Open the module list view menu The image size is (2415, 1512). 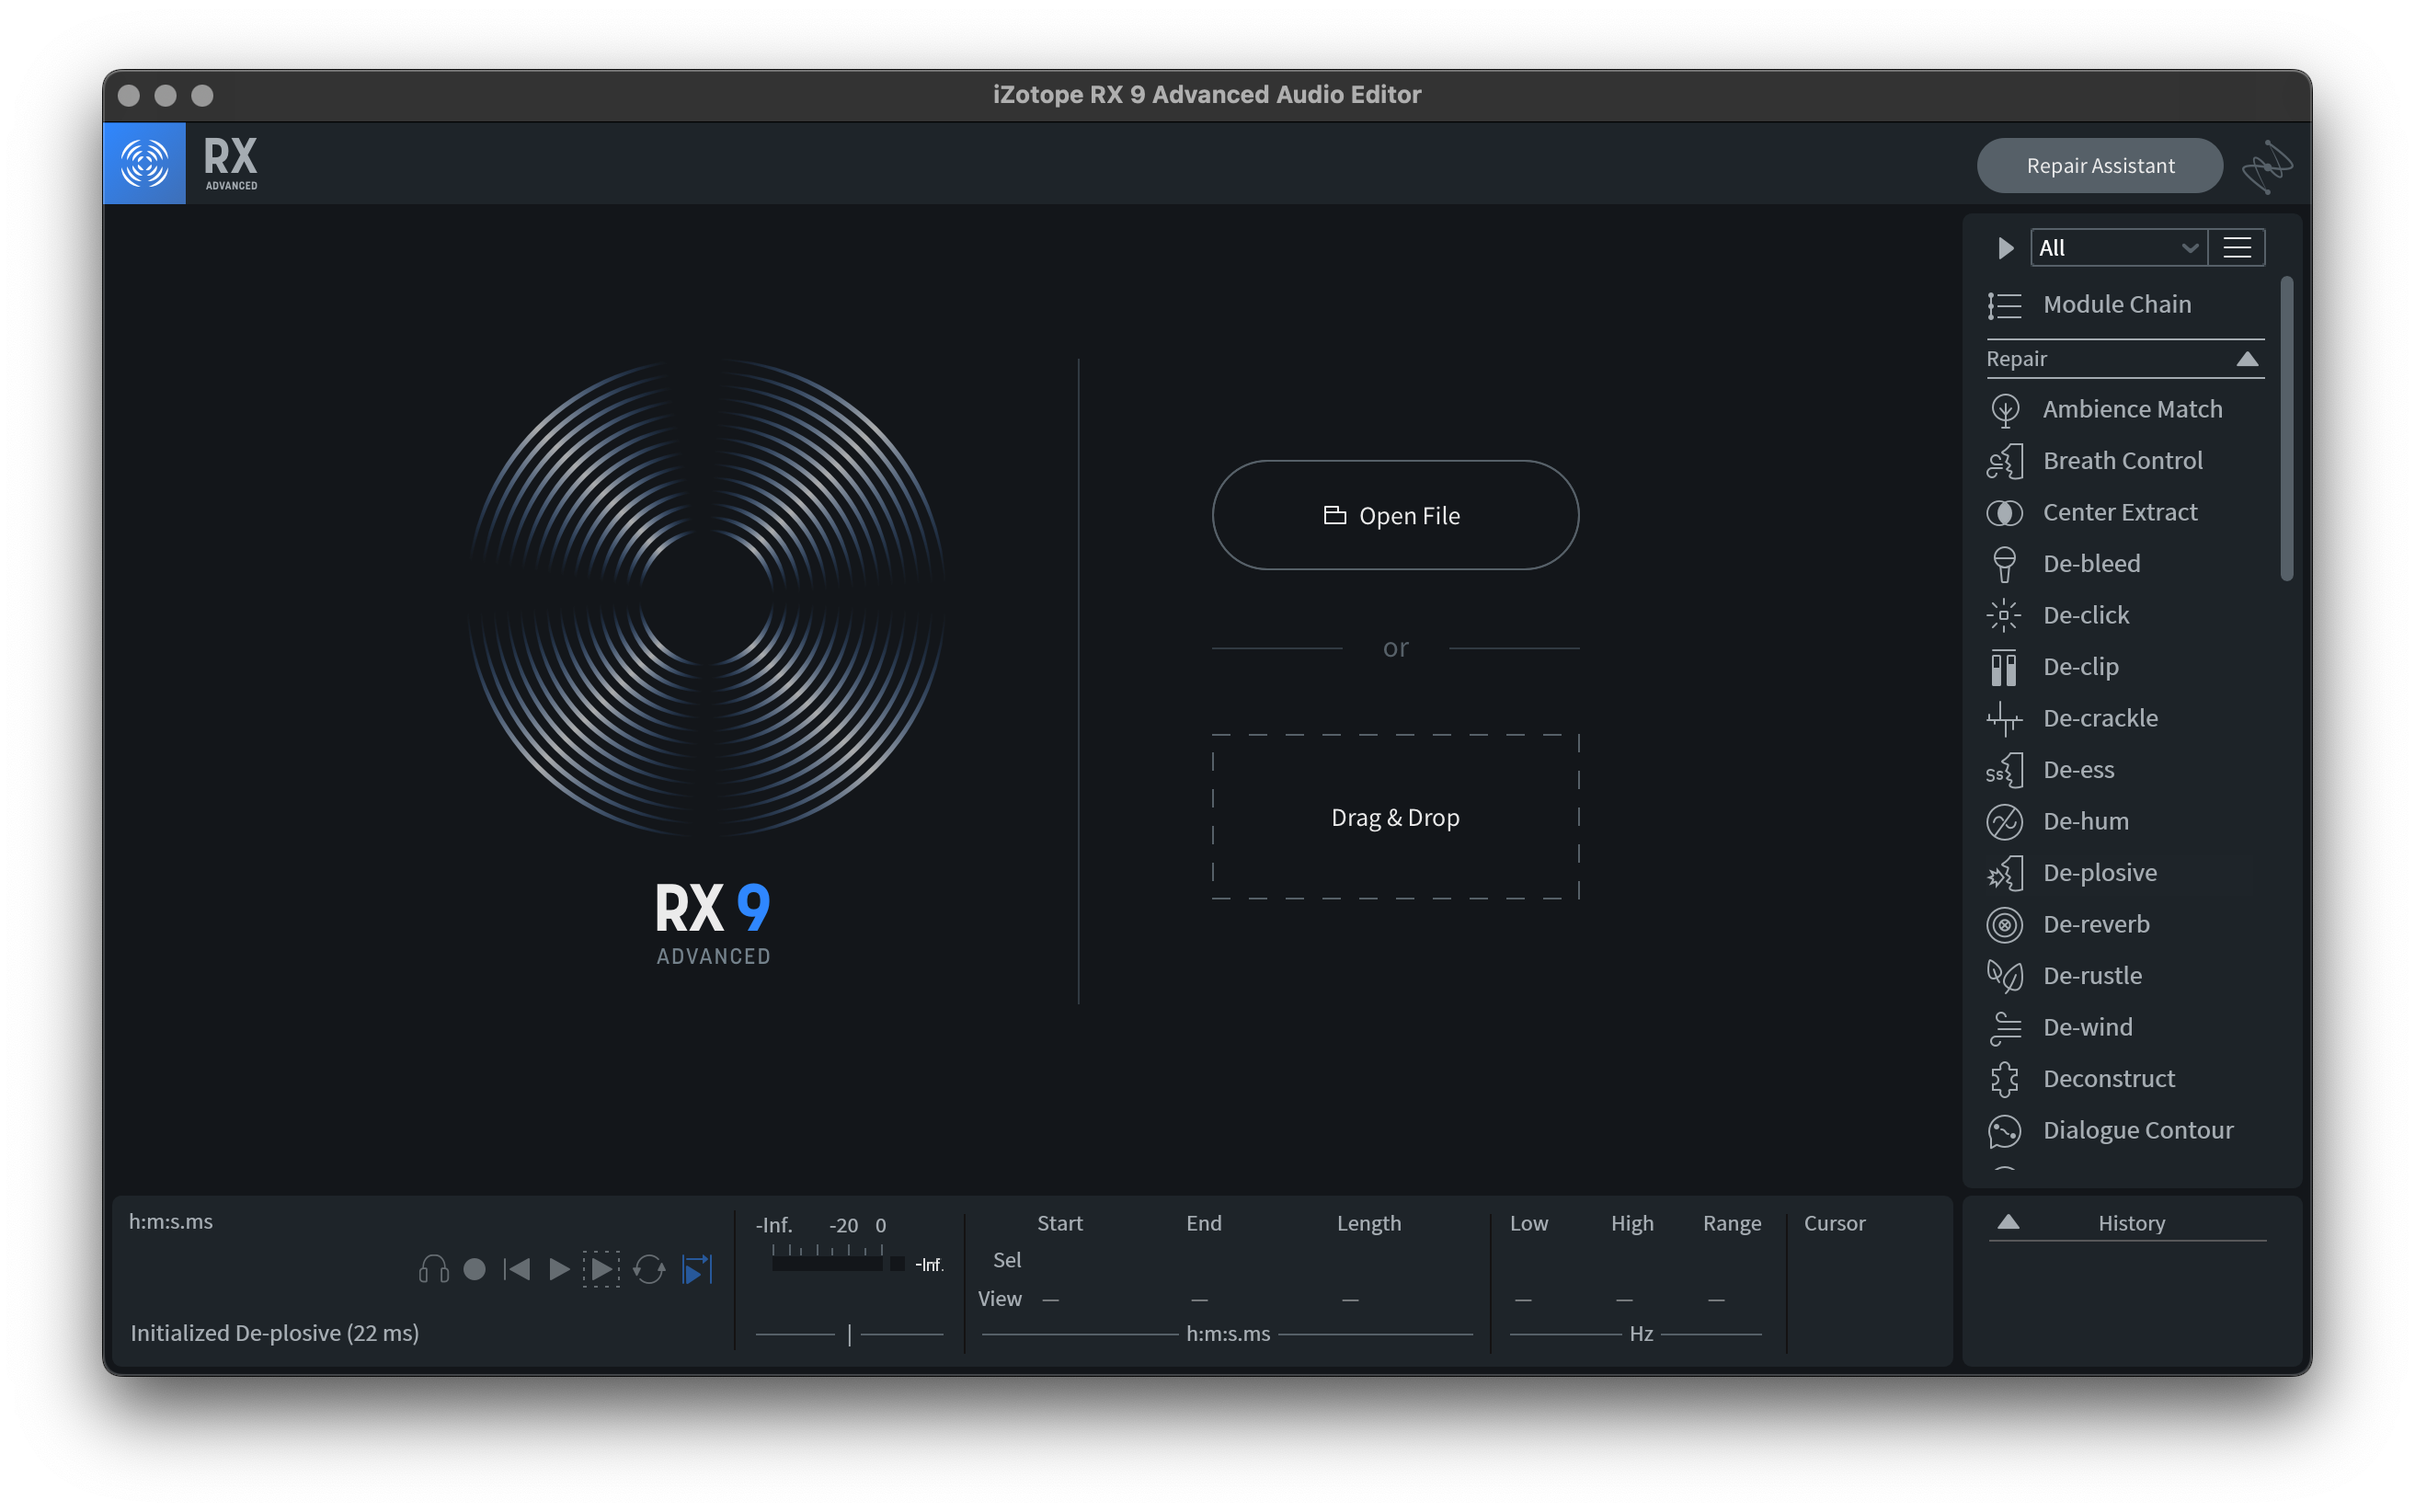point(2237,248)
